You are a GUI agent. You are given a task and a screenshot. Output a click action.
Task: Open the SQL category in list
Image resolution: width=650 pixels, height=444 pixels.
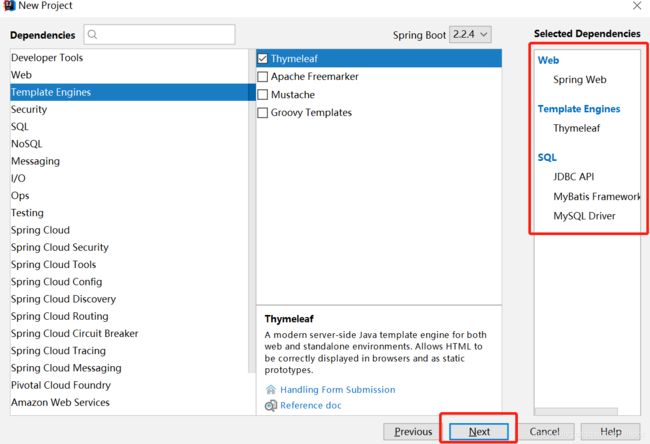129,127
